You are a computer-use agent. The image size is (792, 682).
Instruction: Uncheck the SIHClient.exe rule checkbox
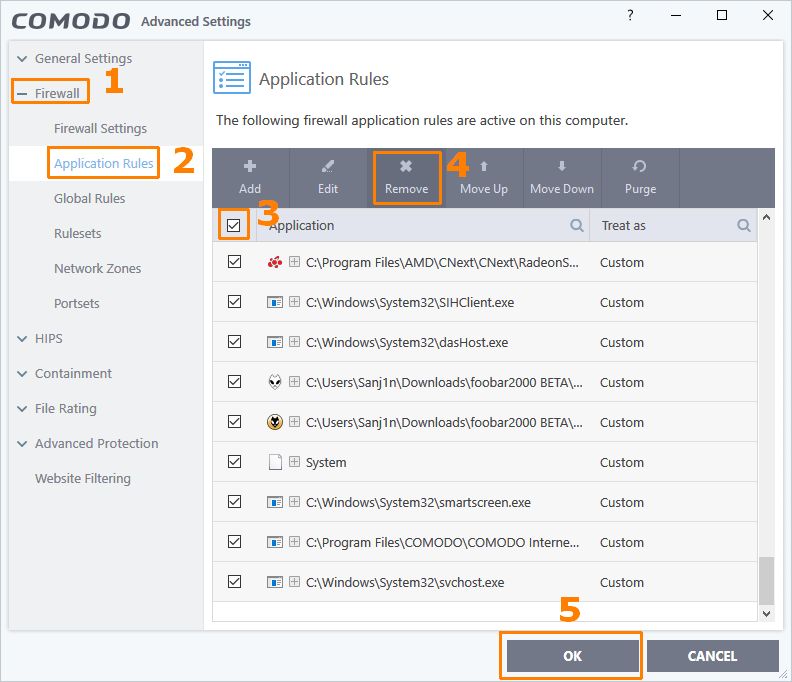coord(234,302)
